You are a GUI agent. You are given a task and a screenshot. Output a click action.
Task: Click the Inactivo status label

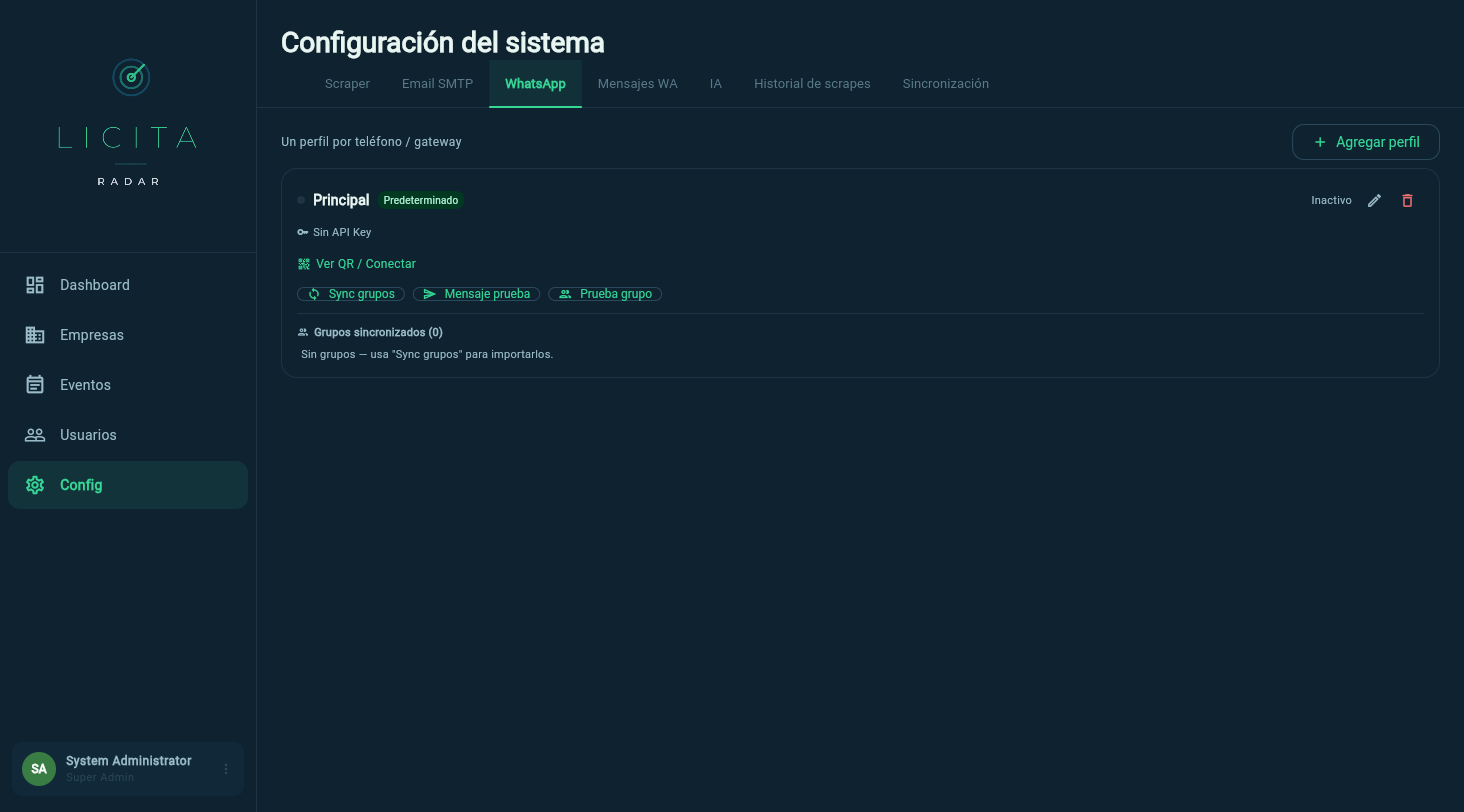[1331, 200]
